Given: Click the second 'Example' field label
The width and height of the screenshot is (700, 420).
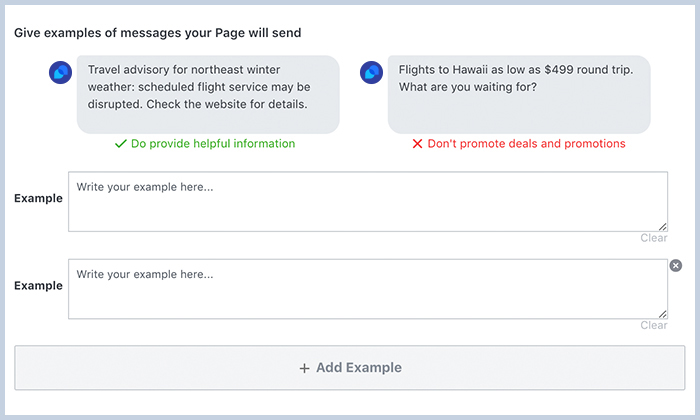Looking at the screenshot, I should (x=38, y=286).
